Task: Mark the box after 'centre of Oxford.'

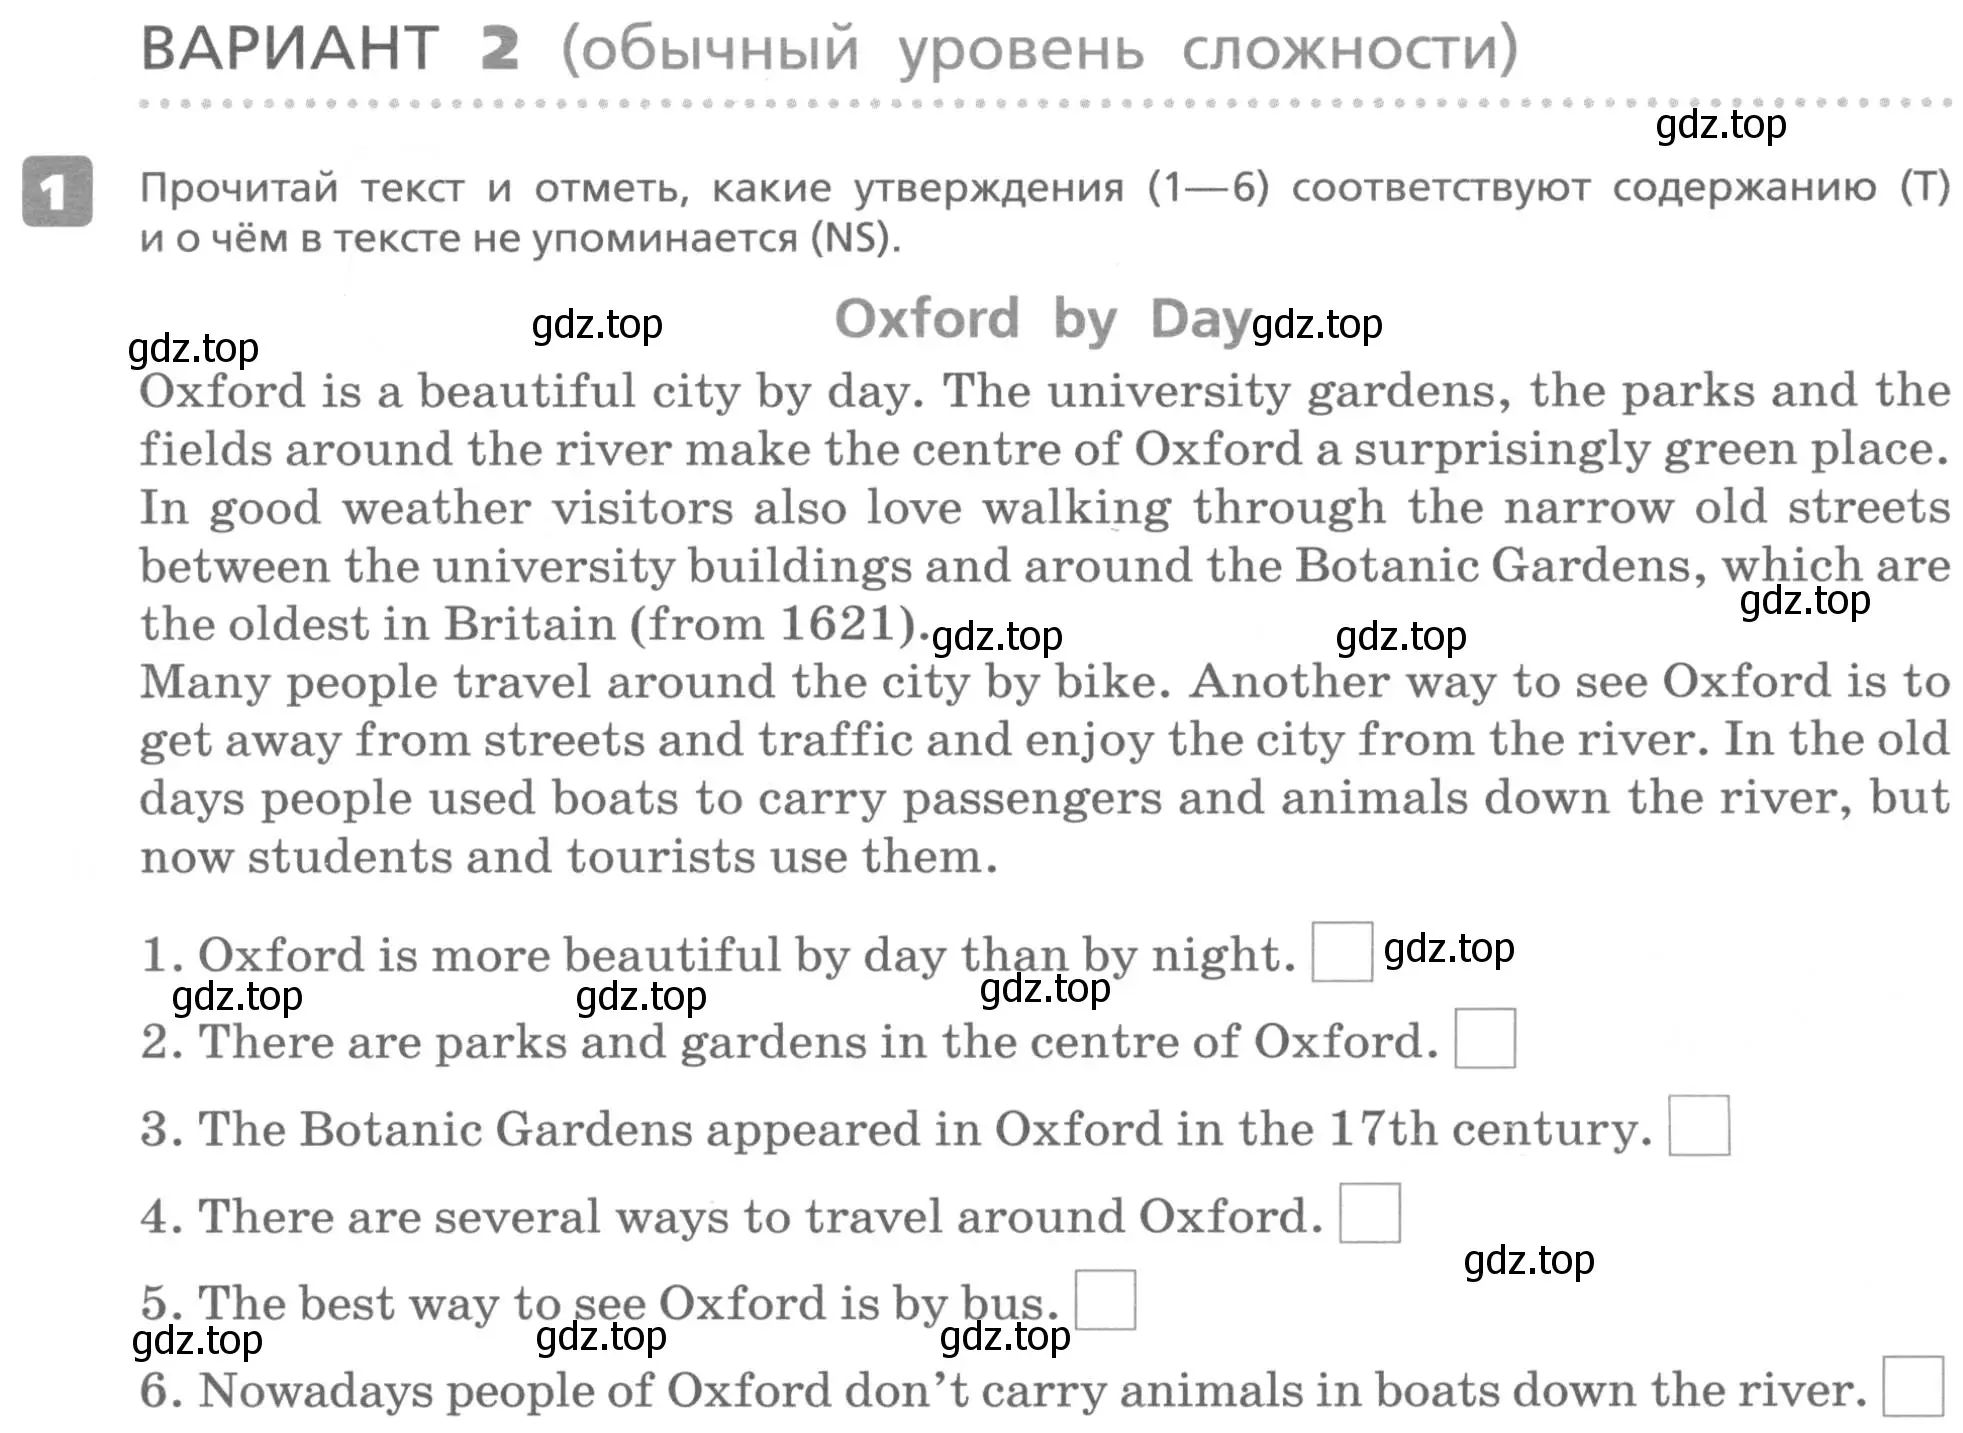Action: (1484, 1039)
